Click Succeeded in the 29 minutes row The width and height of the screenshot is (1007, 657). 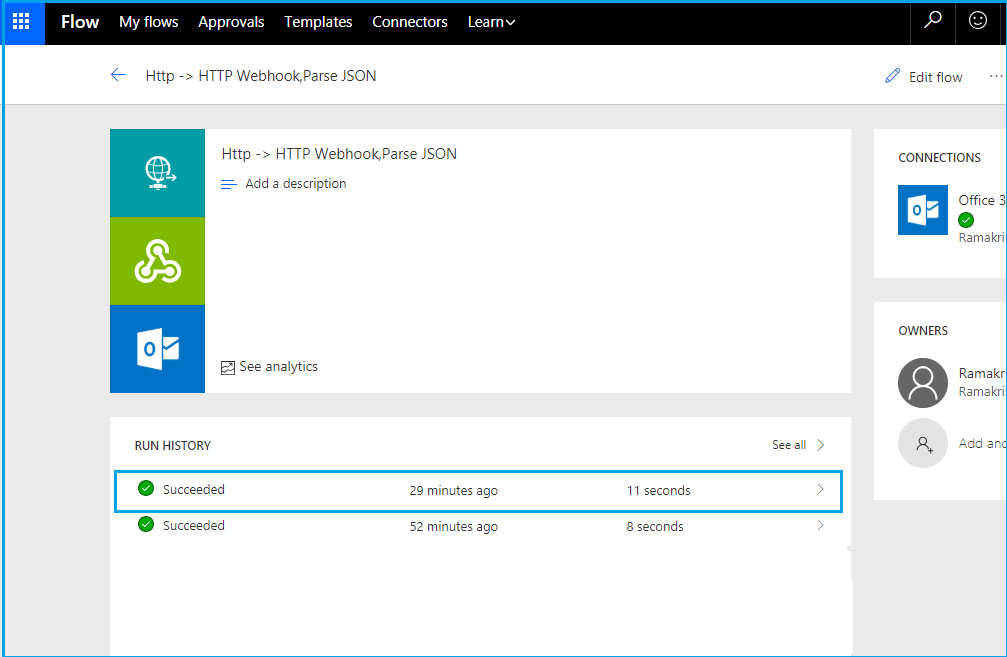click(194, 489)
